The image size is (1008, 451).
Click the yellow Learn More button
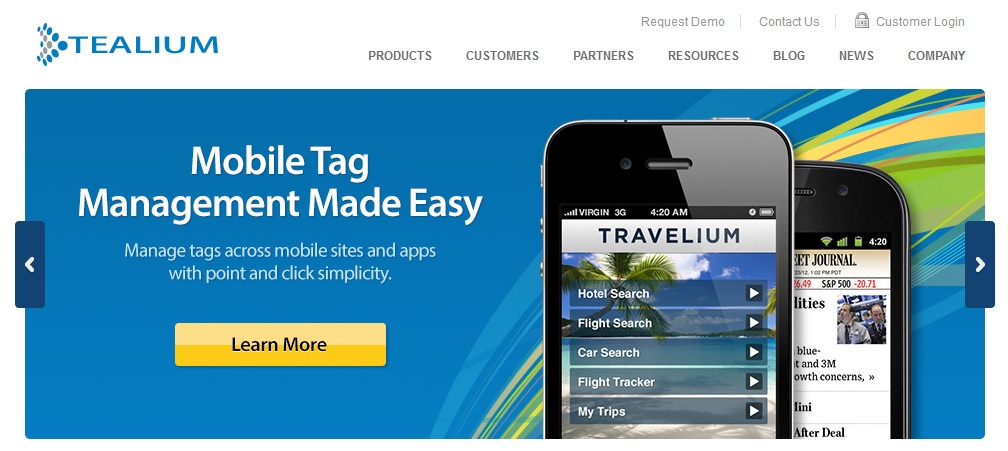pyautogui.click(x=280, y=344)
